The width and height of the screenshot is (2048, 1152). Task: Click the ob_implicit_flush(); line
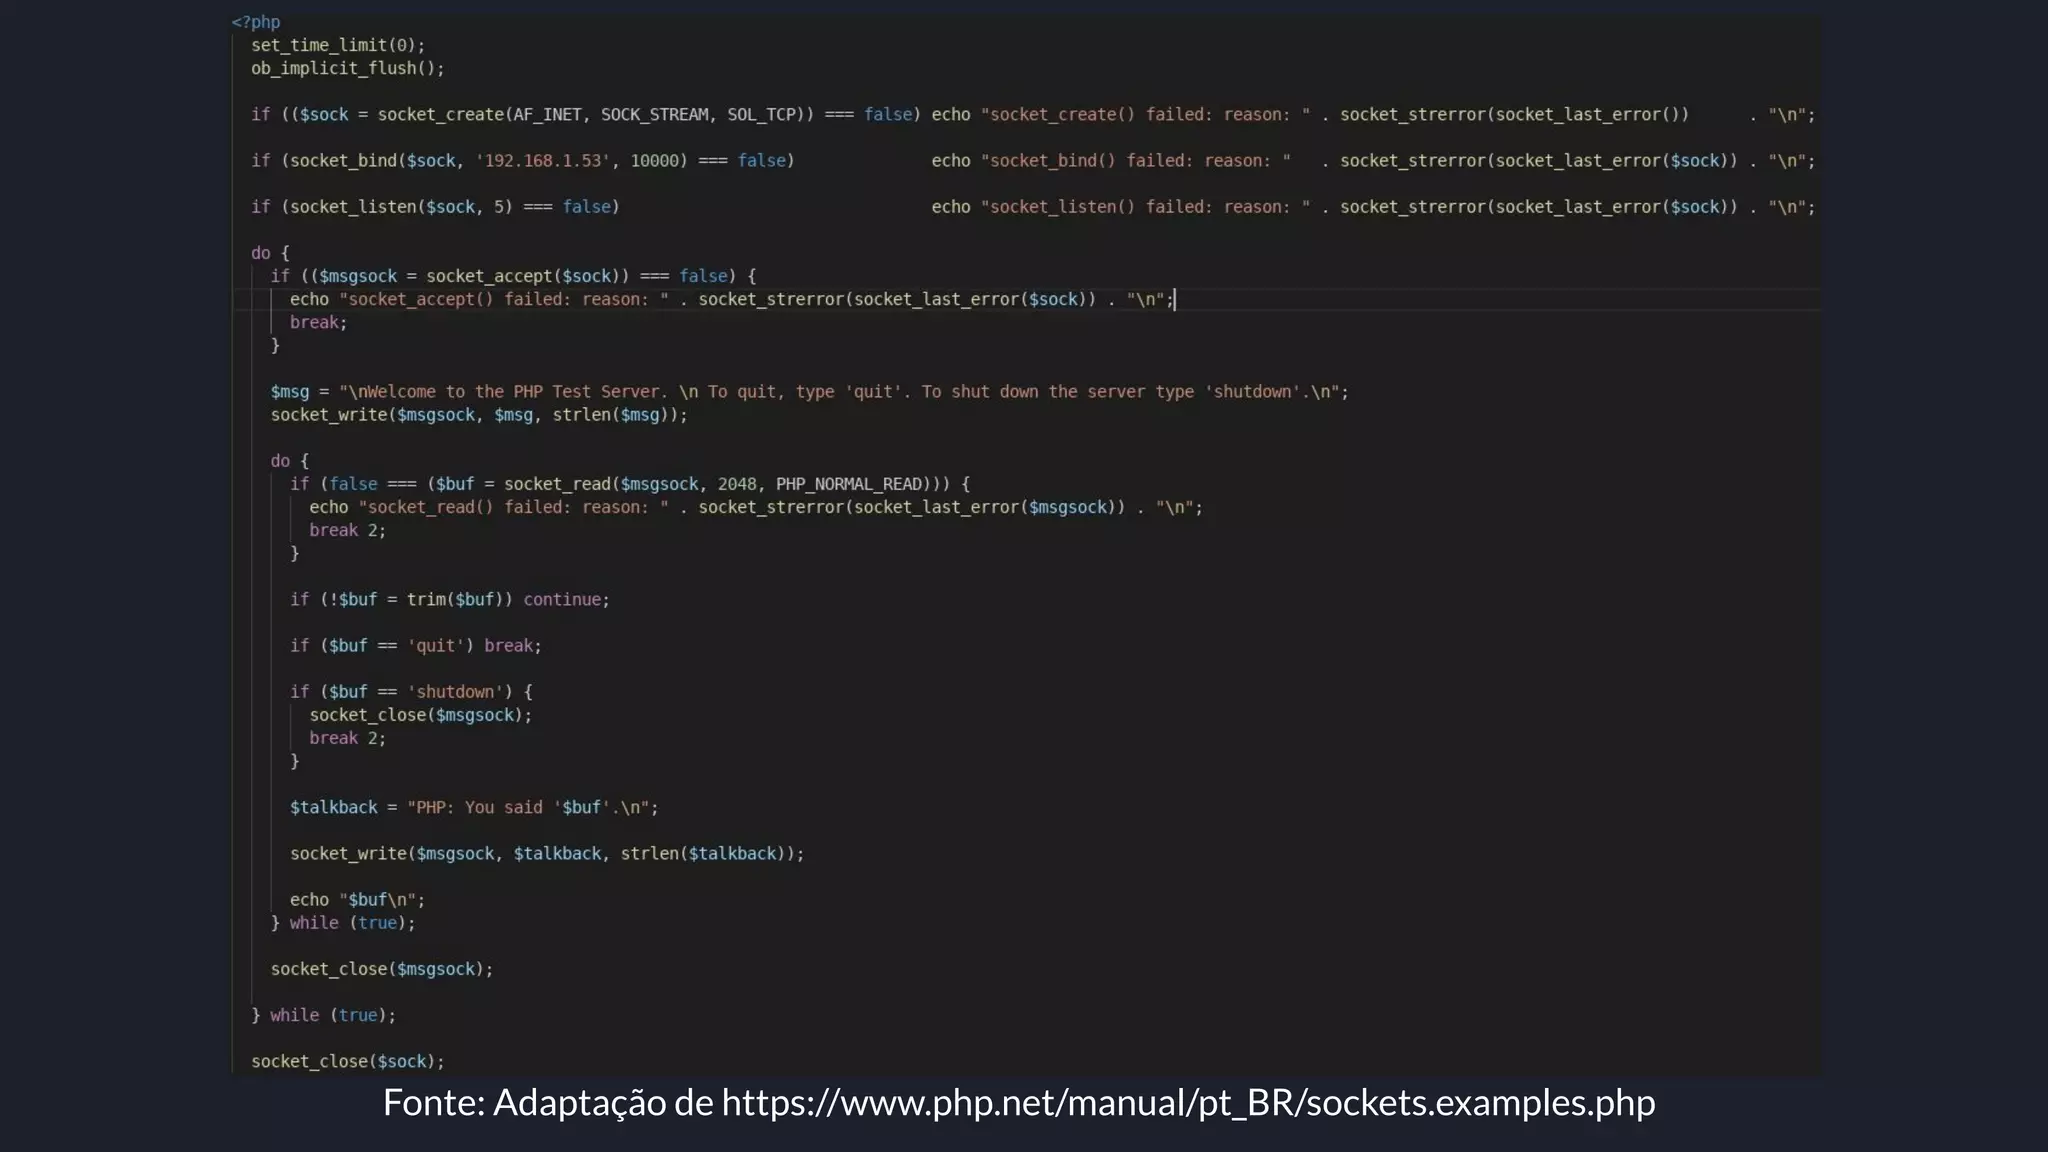(347, 68)
